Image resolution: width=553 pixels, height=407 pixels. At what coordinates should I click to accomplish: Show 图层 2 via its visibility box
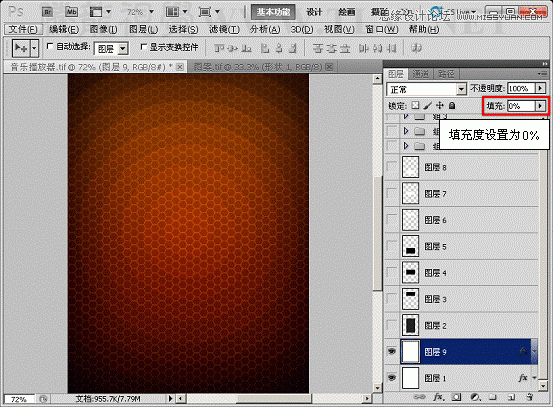(391, 325)
